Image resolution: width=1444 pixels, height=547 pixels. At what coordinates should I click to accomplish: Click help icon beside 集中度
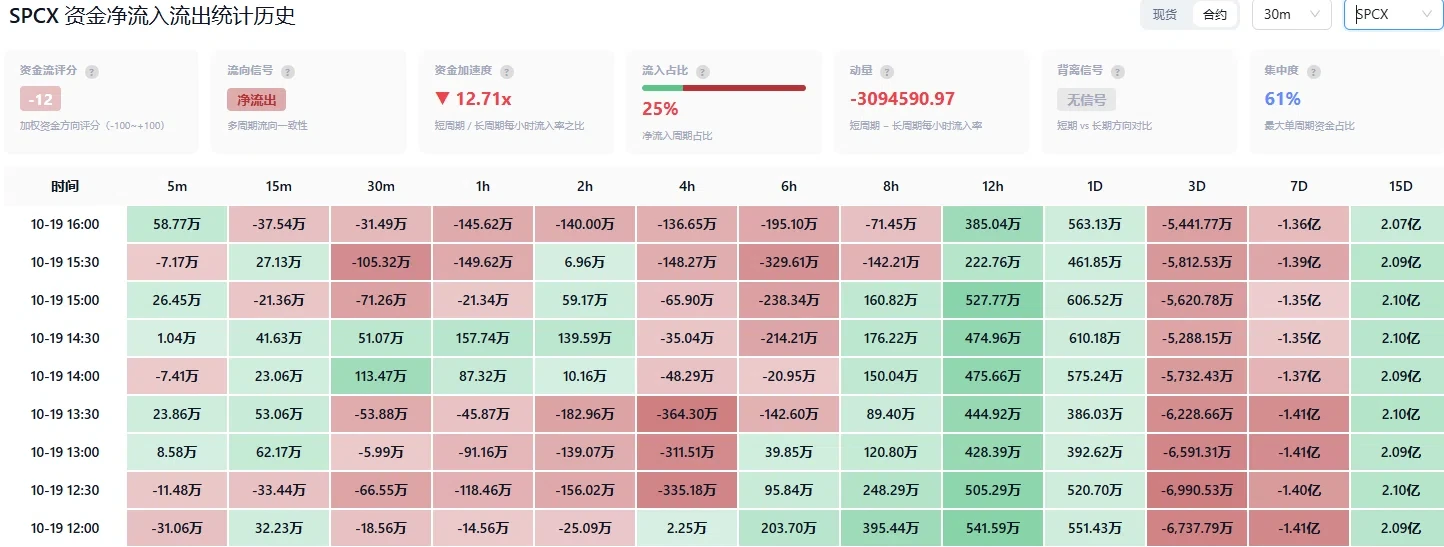(x=1314, y=72)
